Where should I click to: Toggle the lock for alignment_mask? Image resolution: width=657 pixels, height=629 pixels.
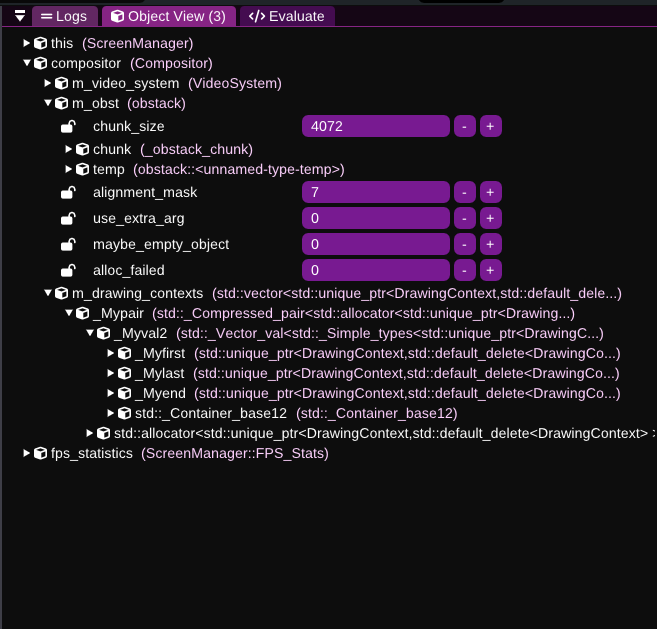(68, 192)
